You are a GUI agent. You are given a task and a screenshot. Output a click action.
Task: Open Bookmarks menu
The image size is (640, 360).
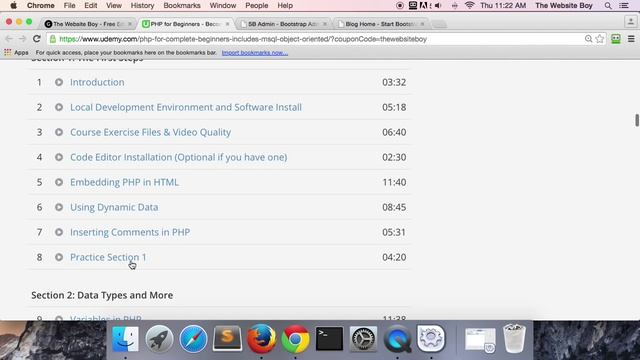pos(182,6)
